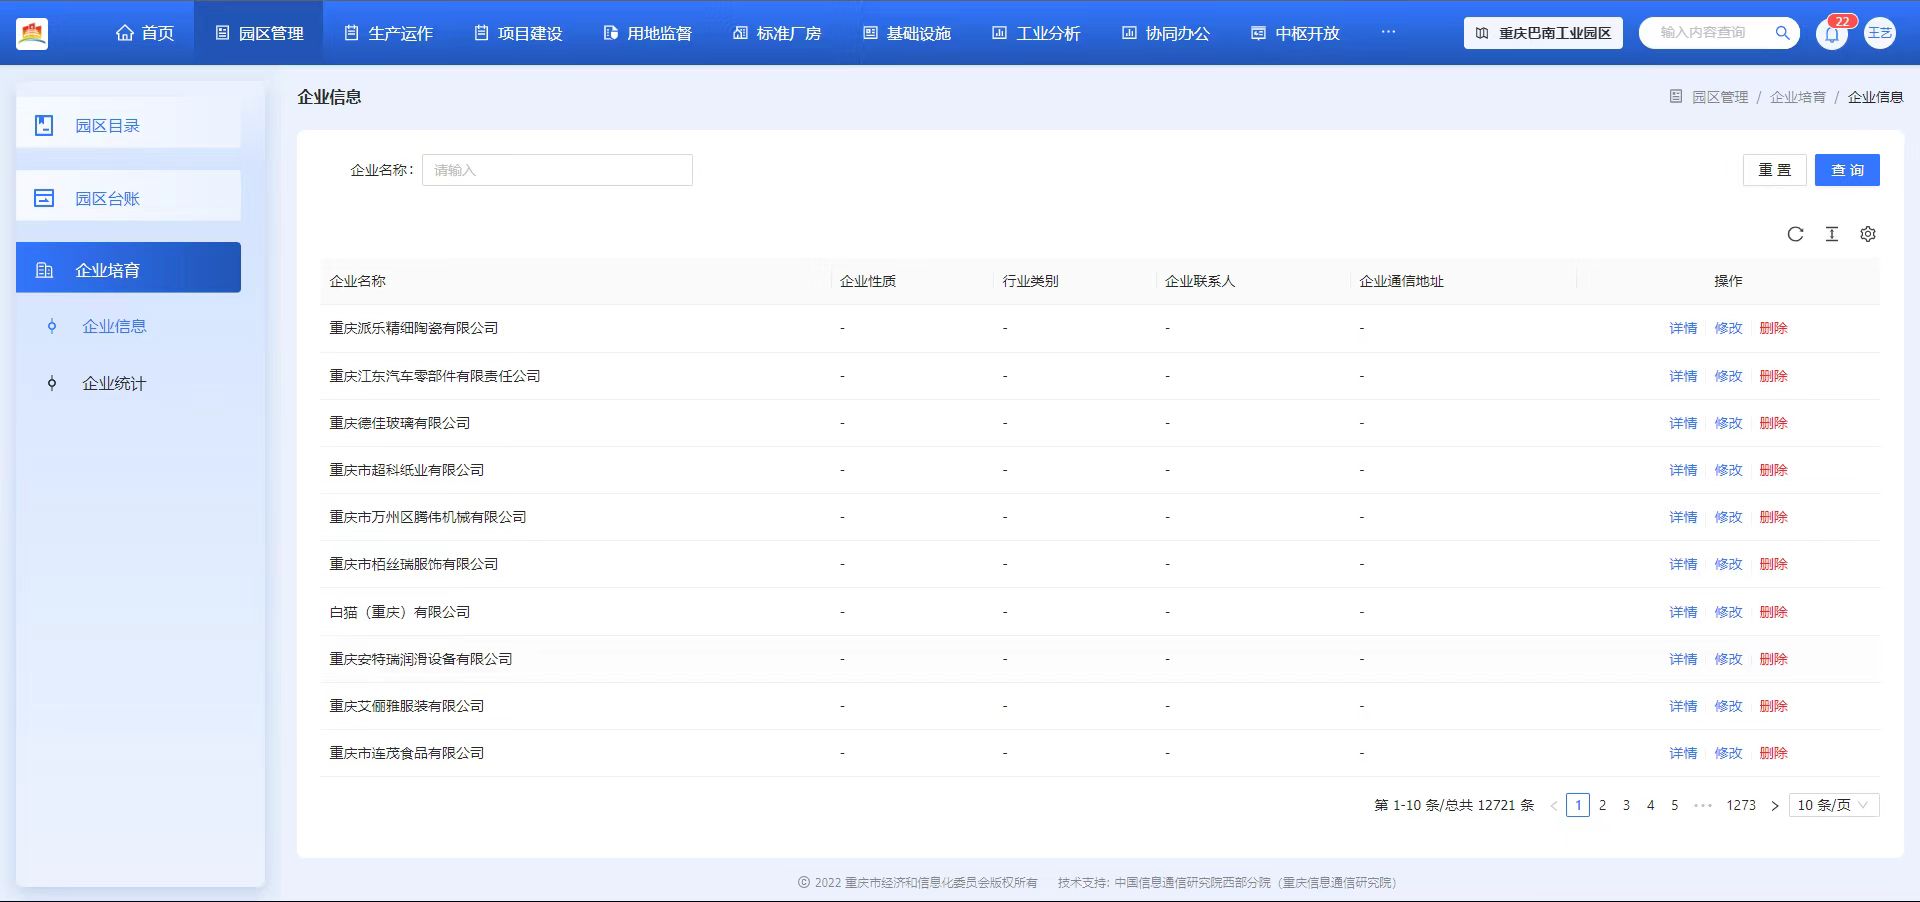
Task: Click the 园区目录 sidebar icon
Action: [44, 125]
